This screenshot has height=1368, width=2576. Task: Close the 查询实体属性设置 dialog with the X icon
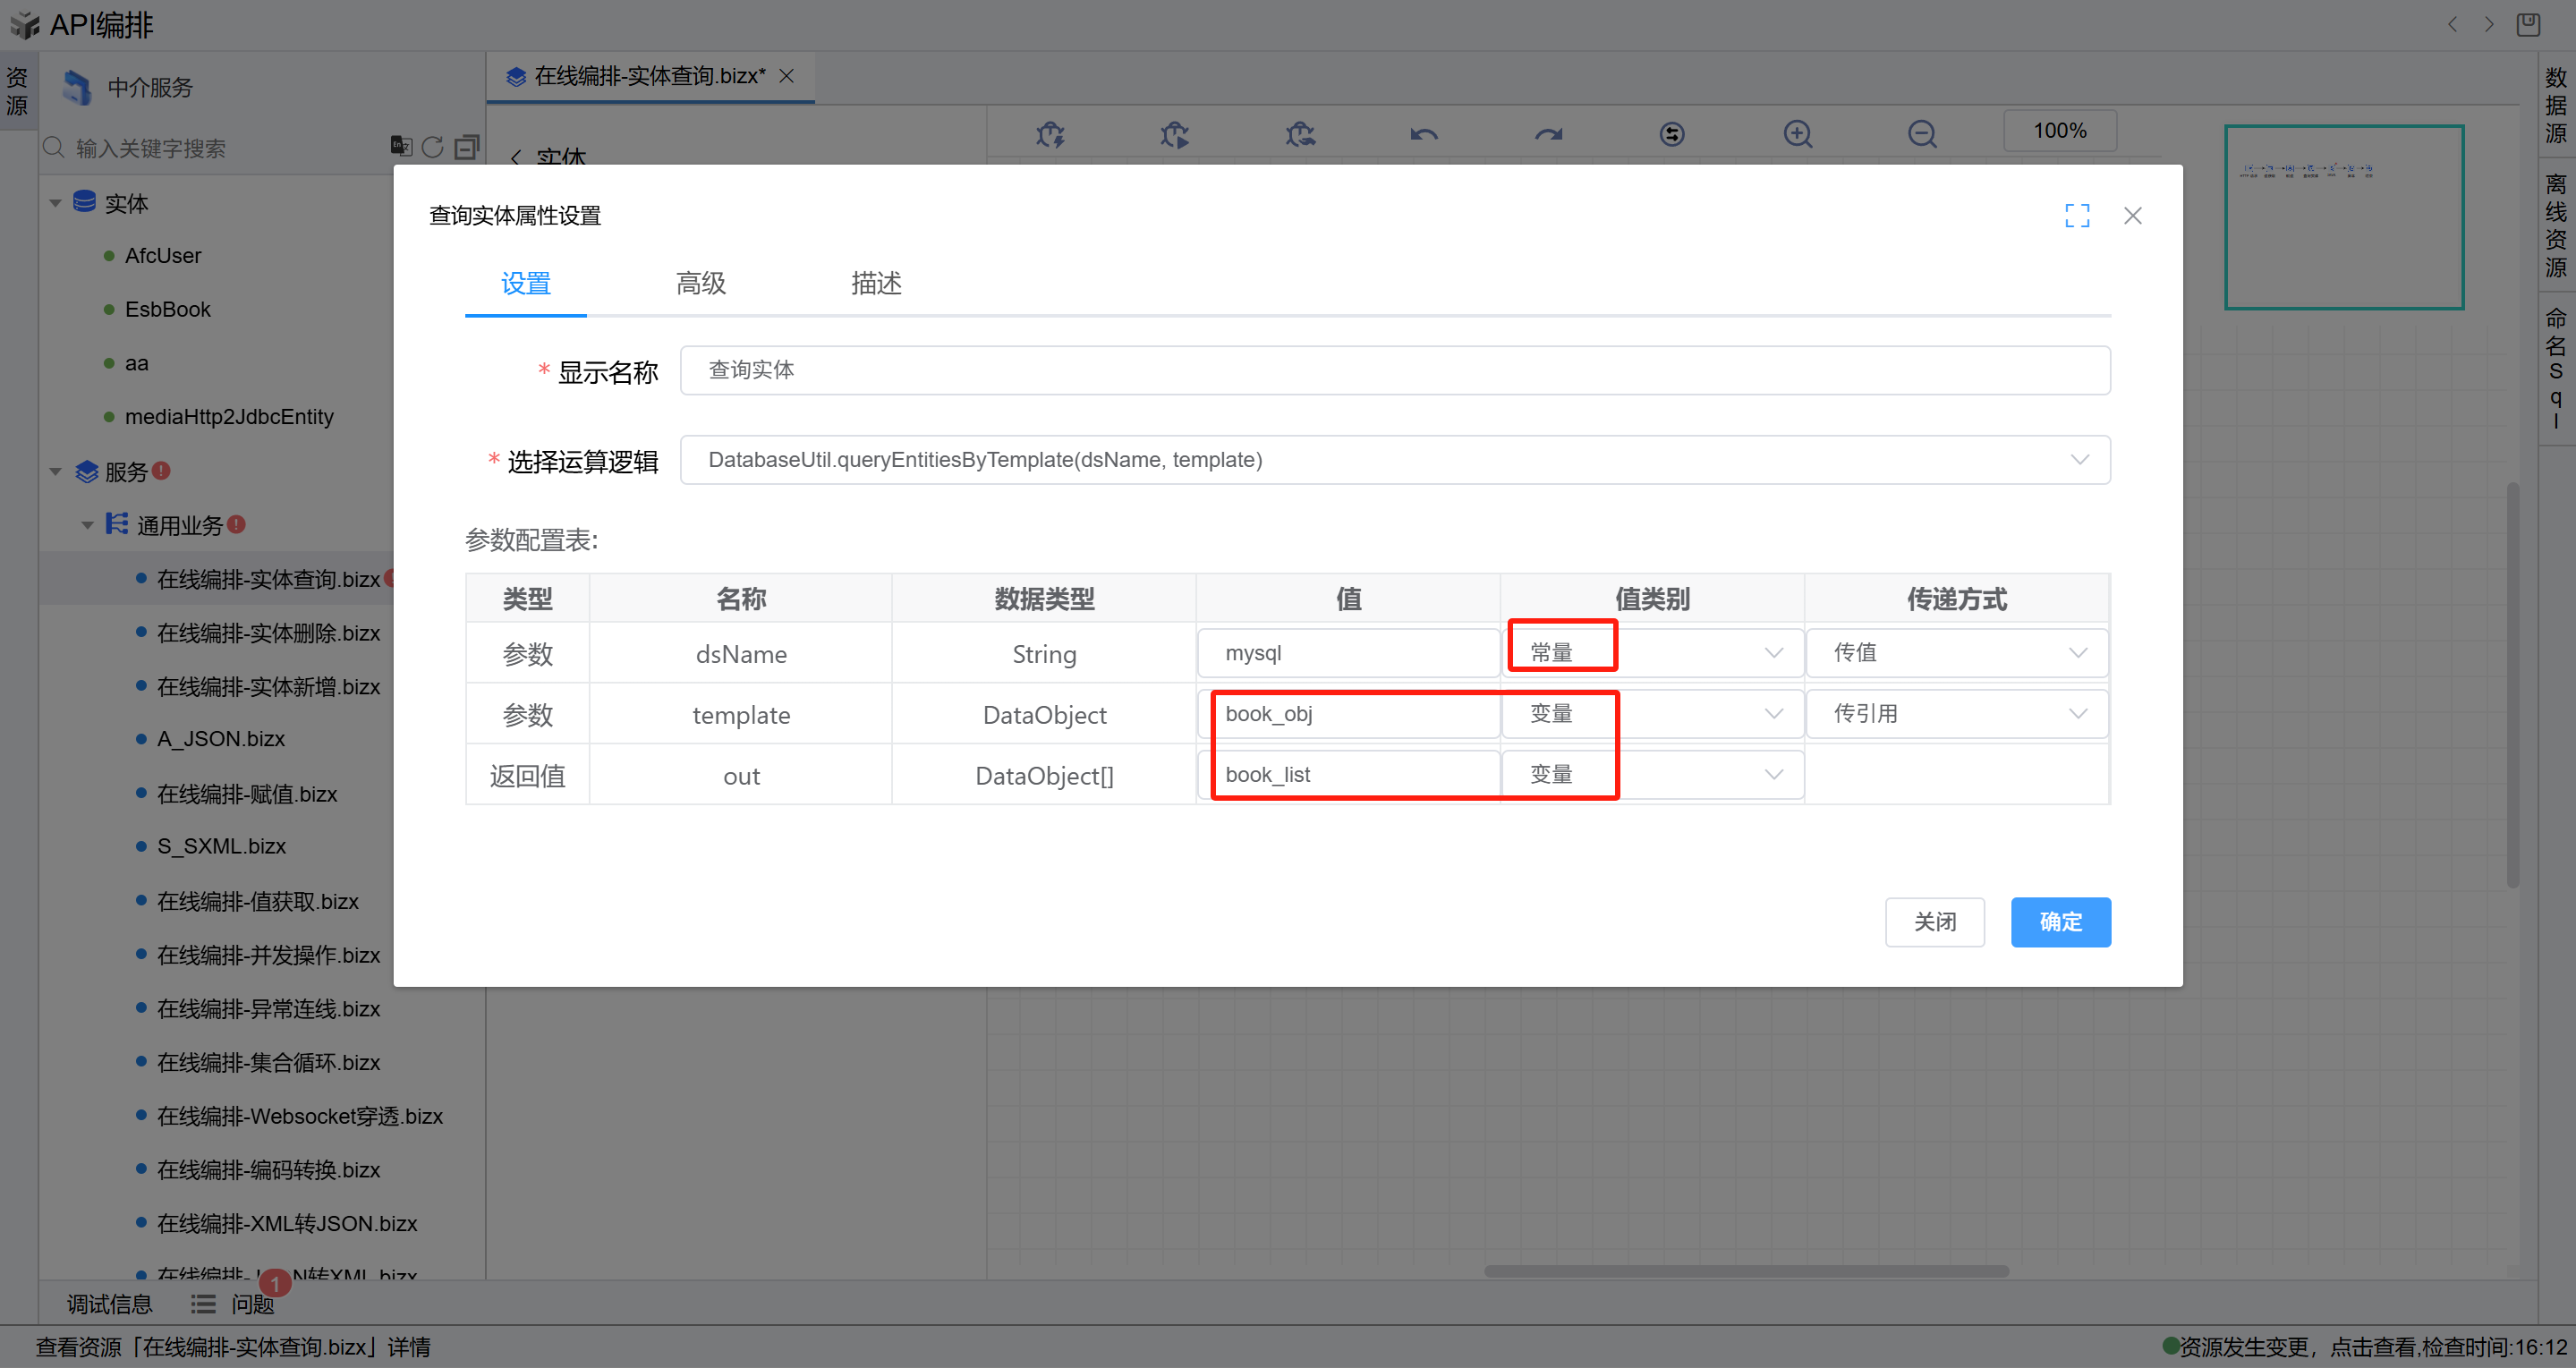coord(2132,215)
